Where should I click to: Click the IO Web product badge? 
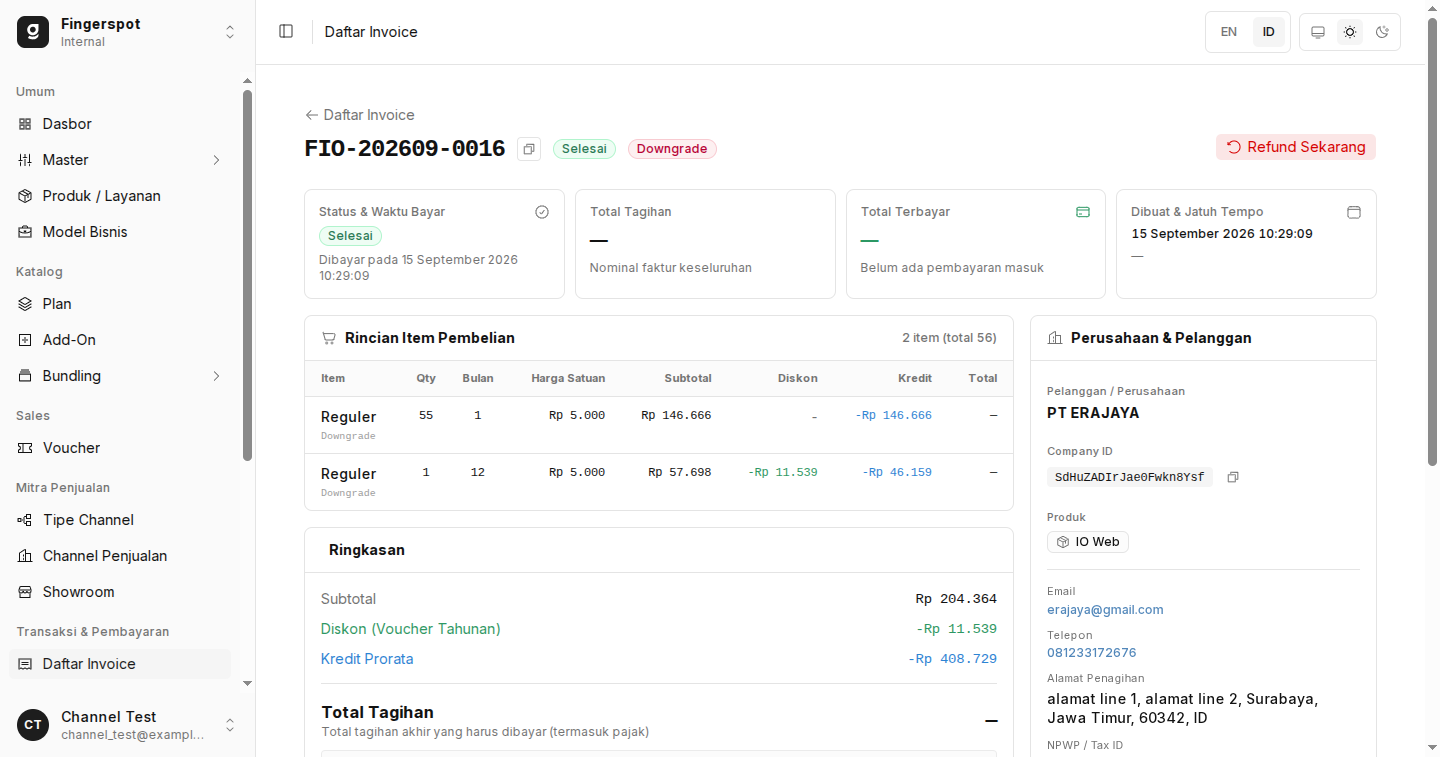tap(1088, 542)
